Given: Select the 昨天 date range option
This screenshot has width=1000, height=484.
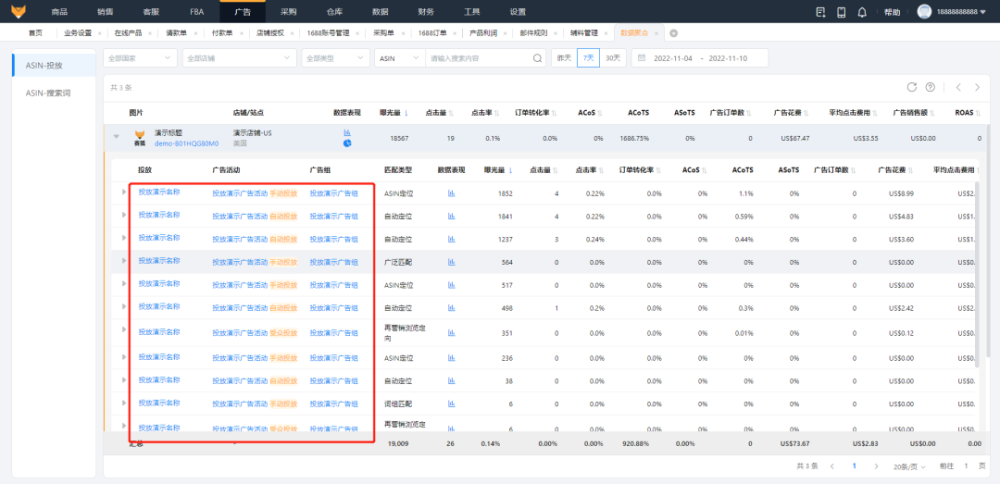Looking at the screenshot, I should click(x=564, y=58).
